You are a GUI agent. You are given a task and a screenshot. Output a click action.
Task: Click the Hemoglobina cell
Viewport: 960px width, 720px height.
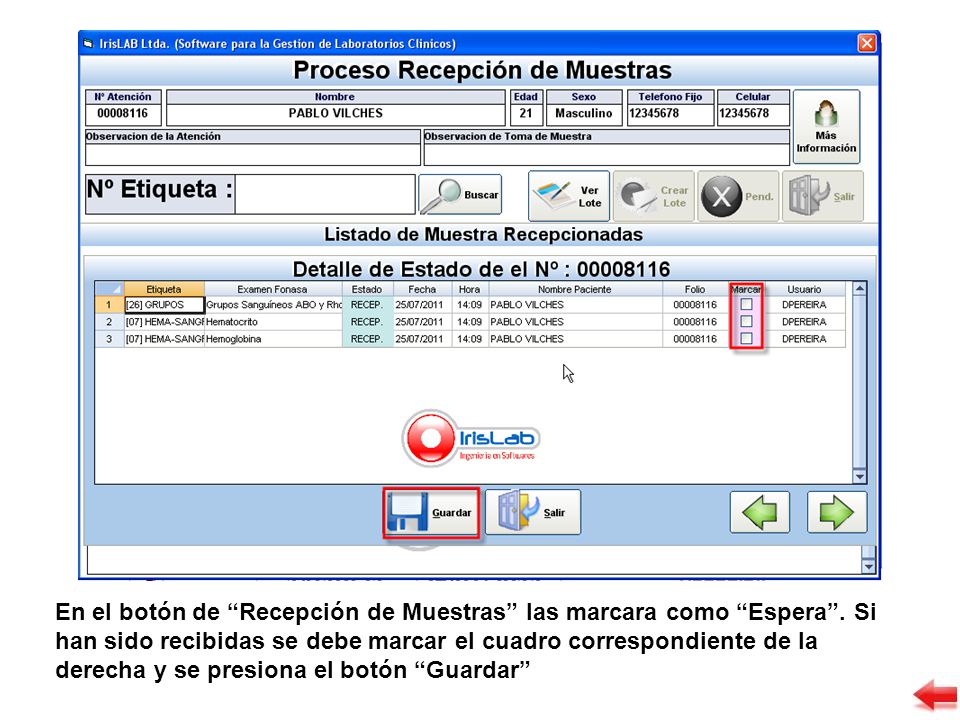point(273,339)
